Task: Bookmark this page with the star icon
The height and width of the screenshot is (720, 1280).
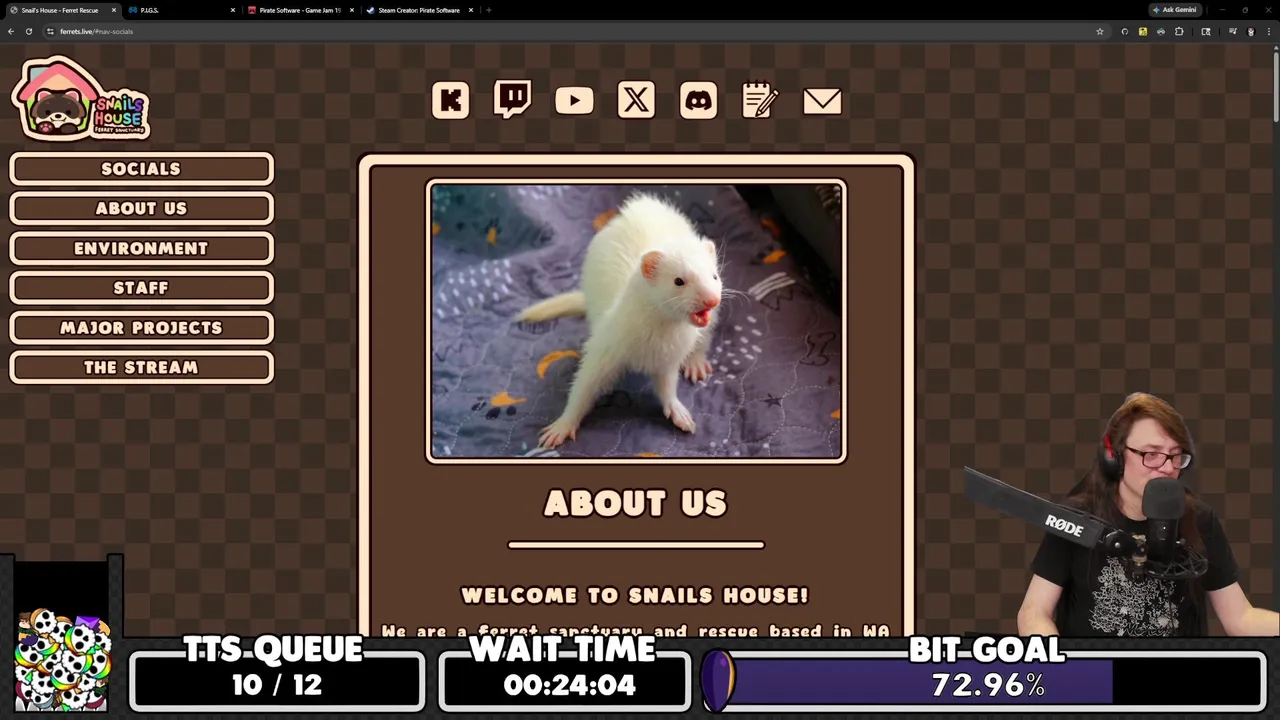Action: tap(1100, 31)
